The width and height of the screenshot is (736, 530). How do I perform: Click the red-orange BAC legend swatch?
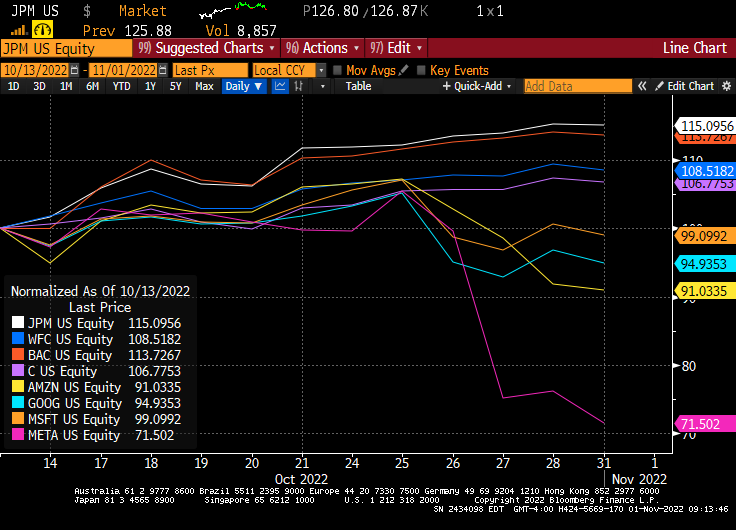(18, 354)
